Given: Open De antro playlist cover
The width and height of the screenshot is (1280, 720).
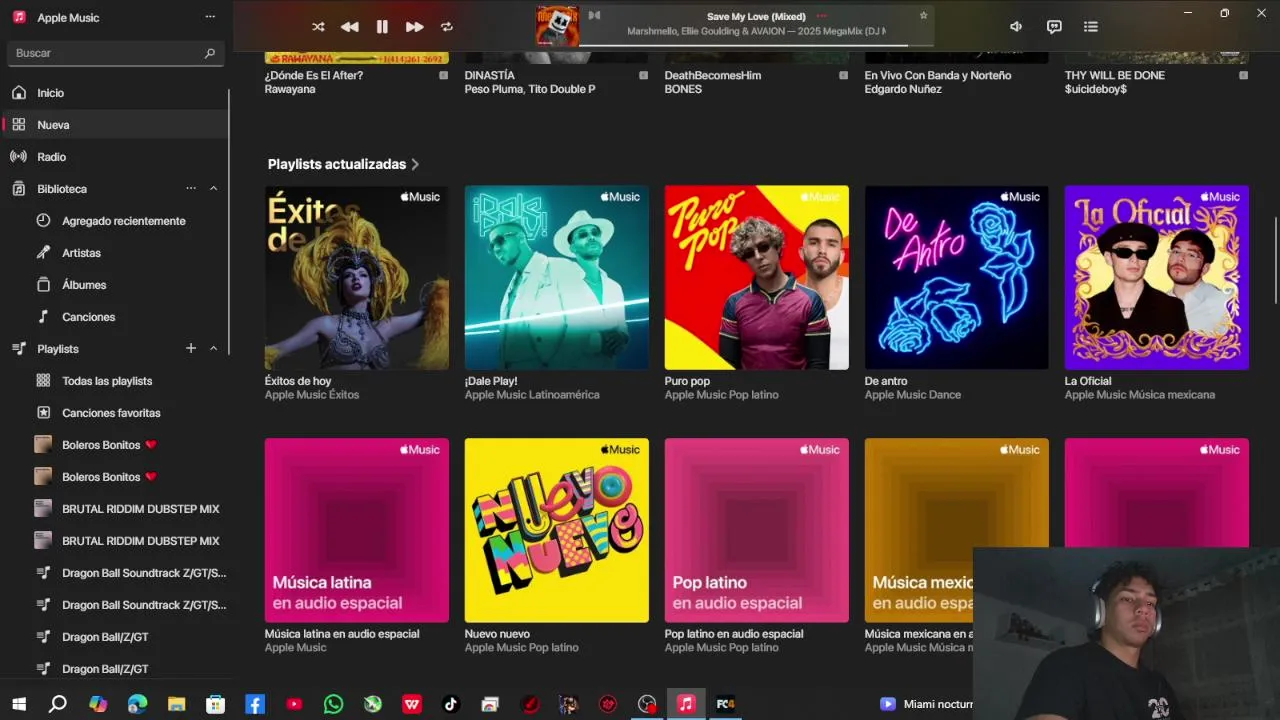Looking at the screenshot, I should click(x=957, y=277).
